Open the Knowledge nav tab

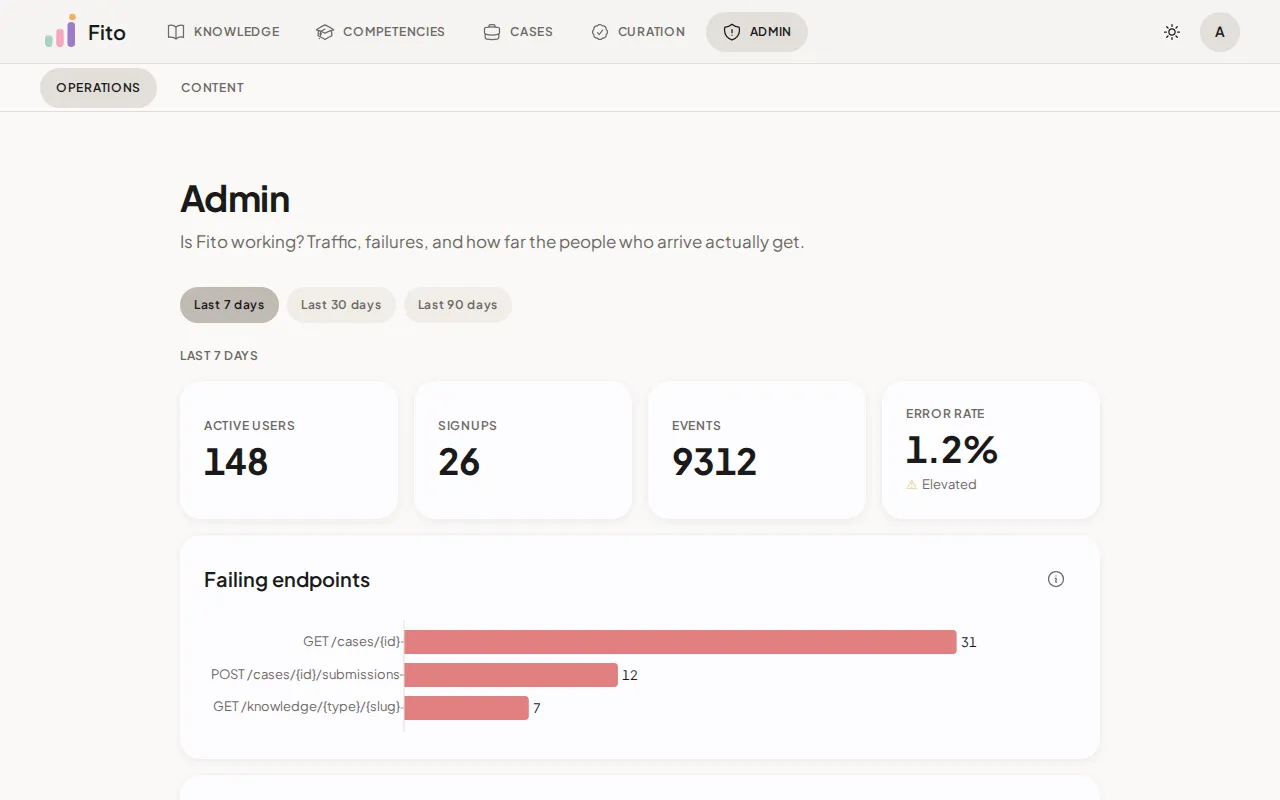tap(223, 32)
